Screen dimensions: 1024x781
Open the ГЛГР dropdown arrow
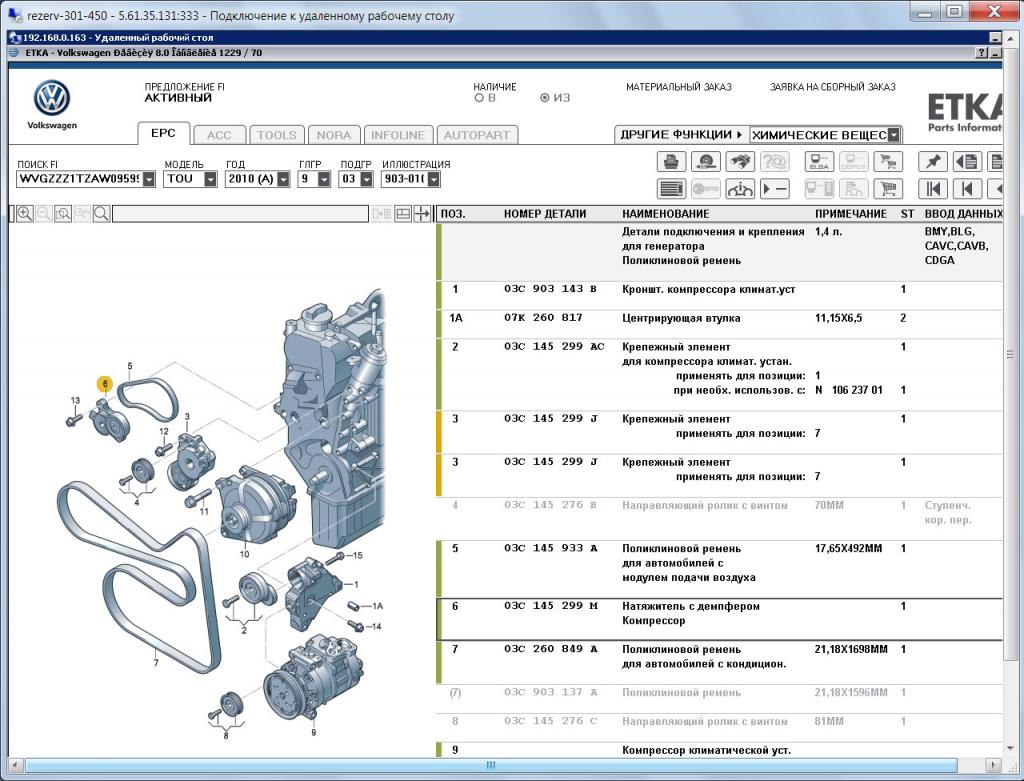324,179
